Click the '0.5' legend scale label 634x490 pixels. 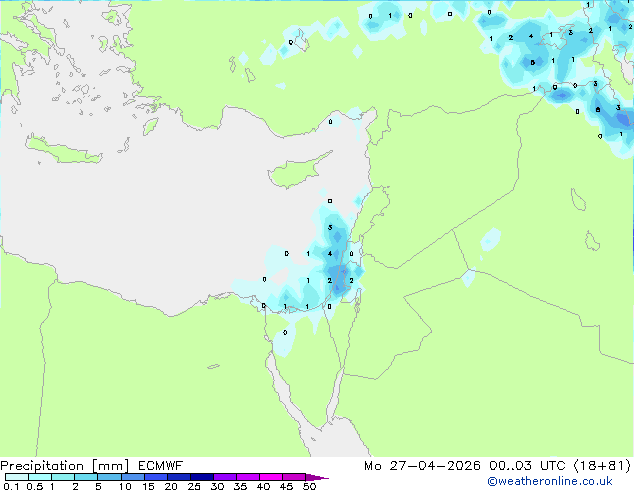(x=34, y=486)
